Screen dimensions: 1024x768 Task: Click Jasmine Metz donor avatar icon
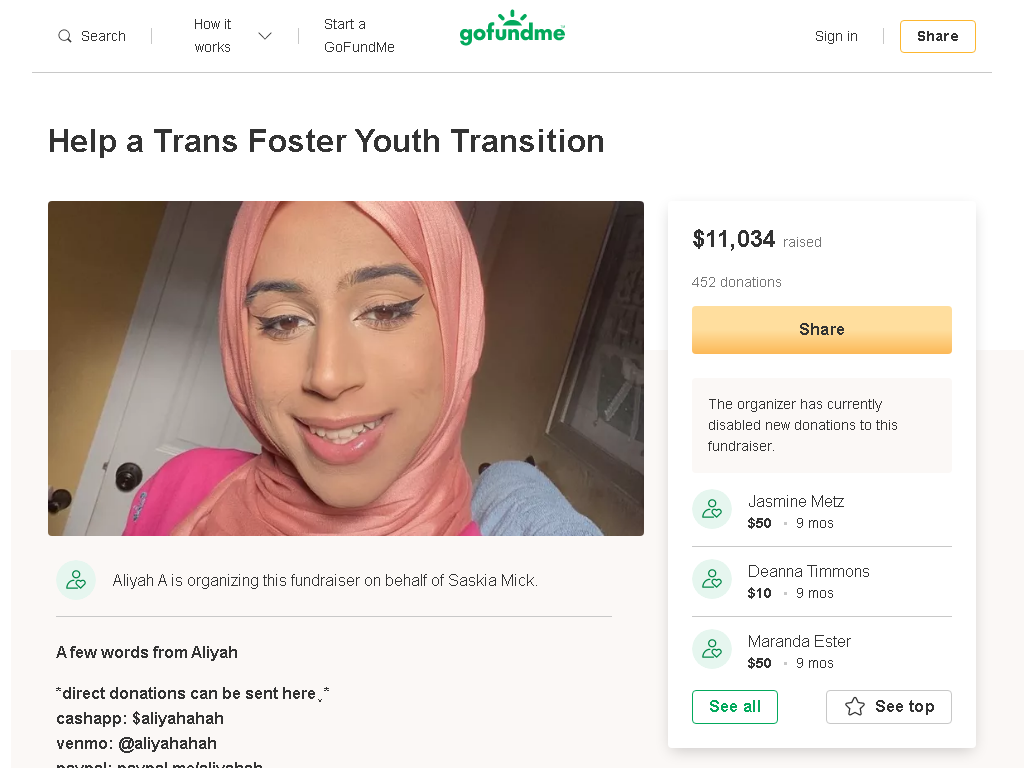point(712,509)
